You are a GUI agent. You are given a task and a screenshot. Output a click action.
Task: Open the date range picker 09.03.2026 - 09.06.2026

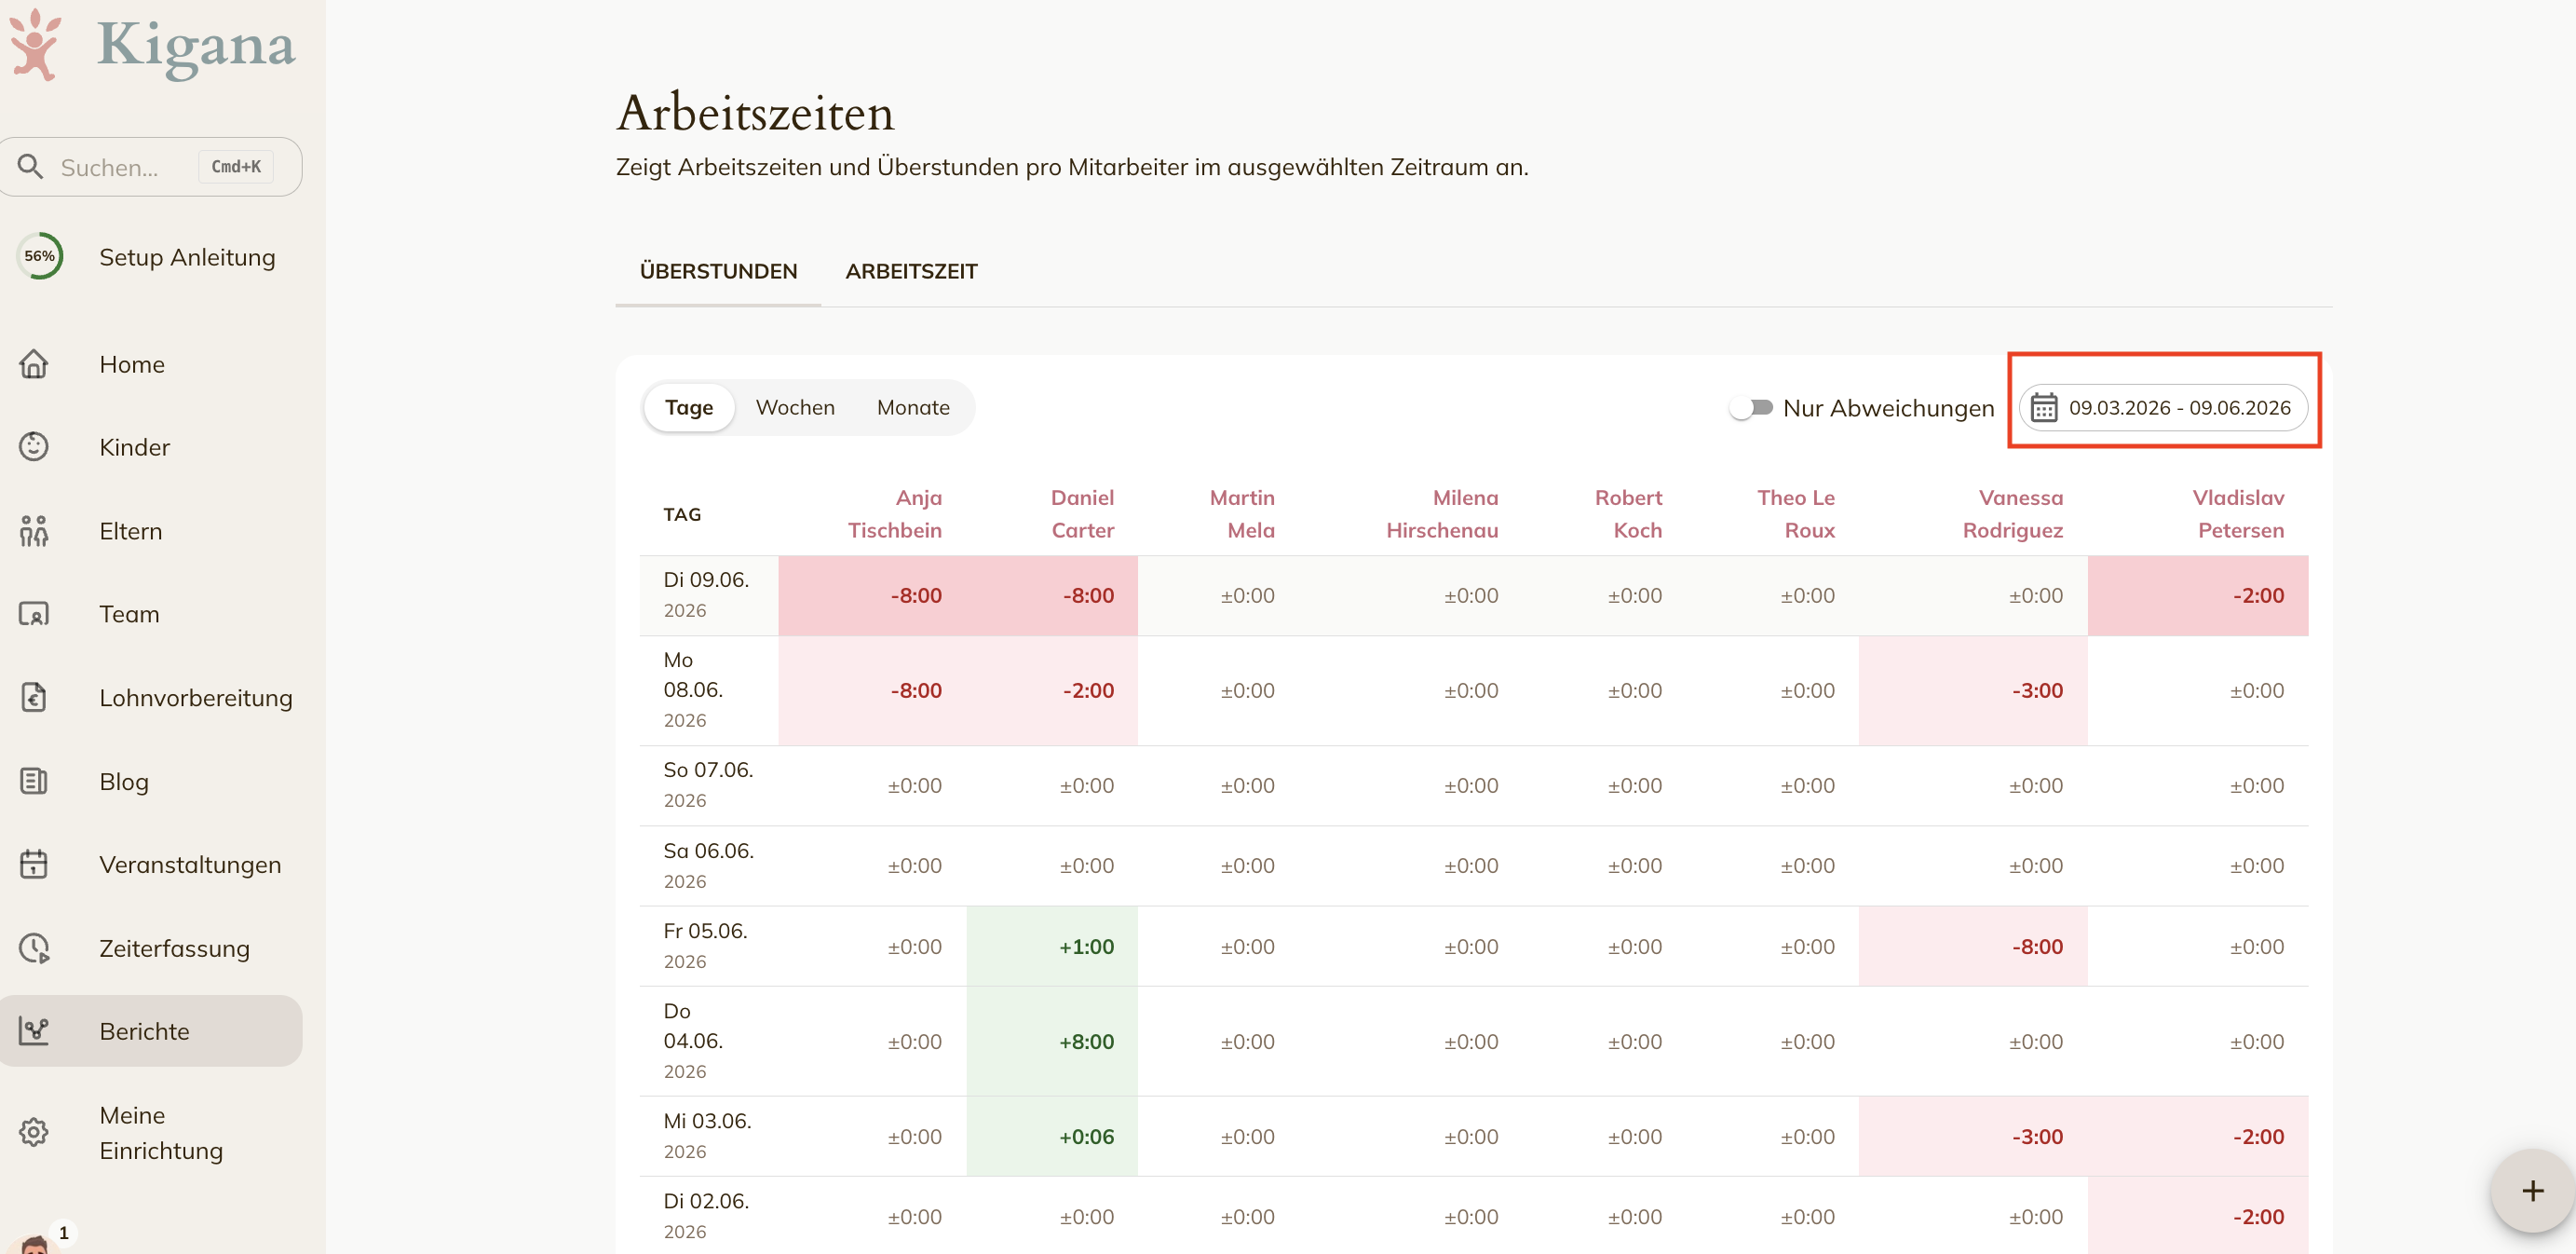2163,408
